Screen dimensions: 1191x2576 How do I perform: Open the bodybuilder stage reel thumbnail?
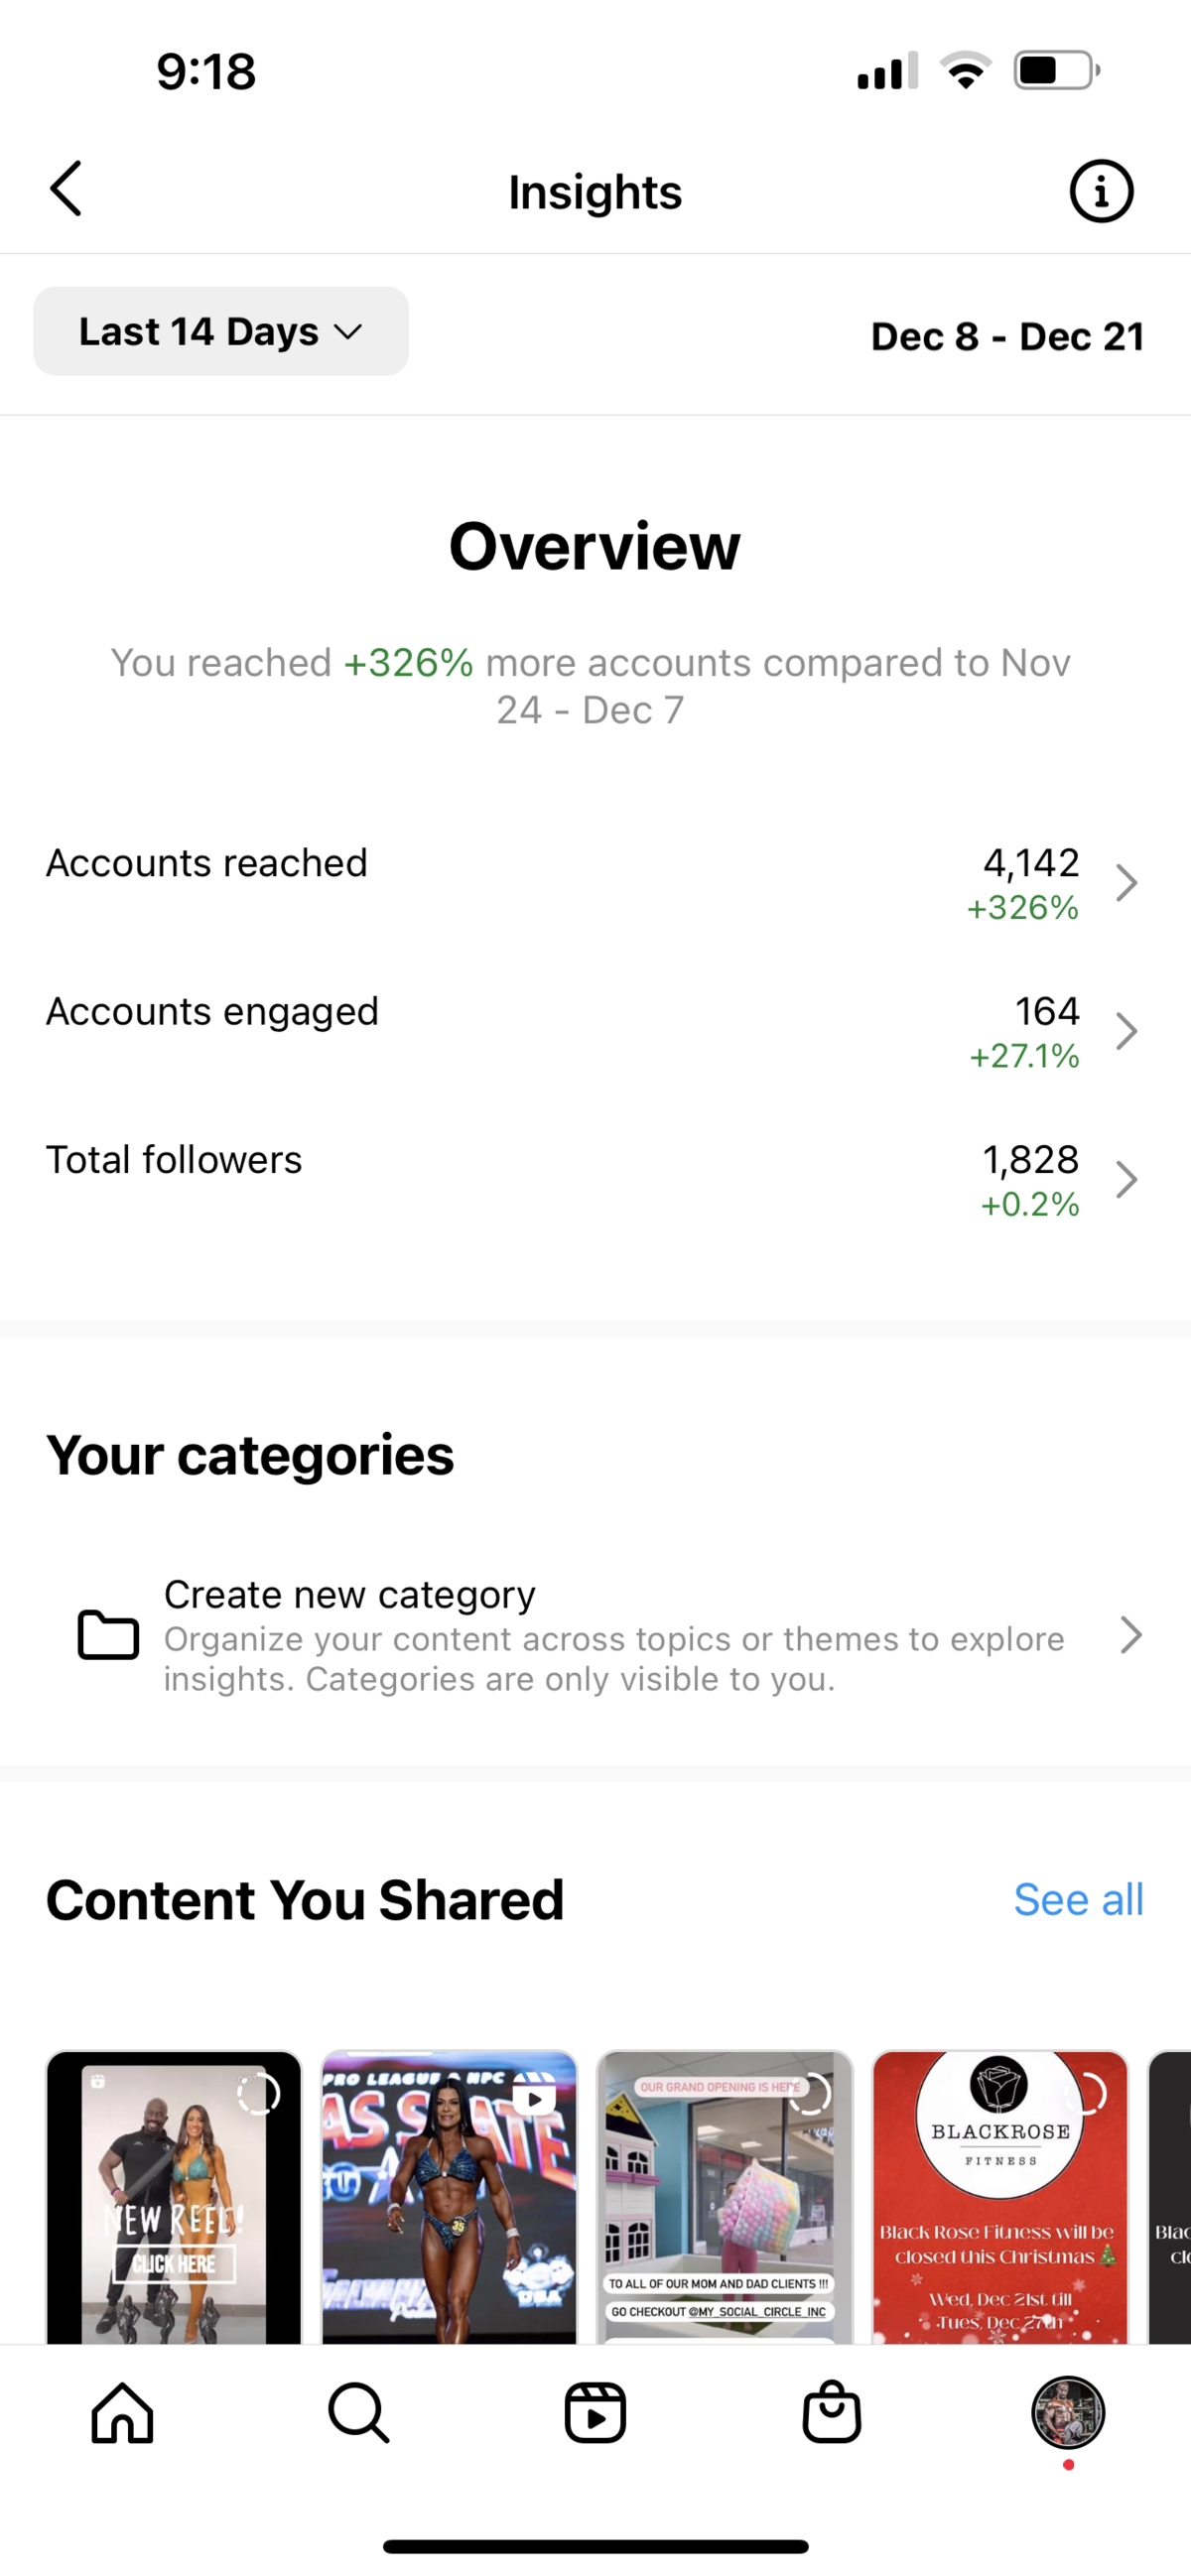click(449, 2197)
